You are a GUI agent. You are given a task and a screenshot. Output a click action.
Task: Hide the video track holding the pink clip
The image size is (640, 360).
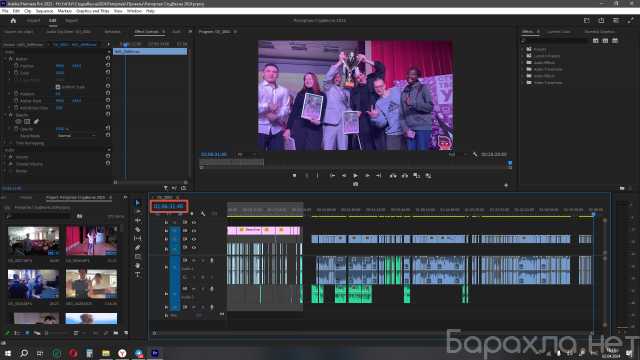tap(194, 231)
